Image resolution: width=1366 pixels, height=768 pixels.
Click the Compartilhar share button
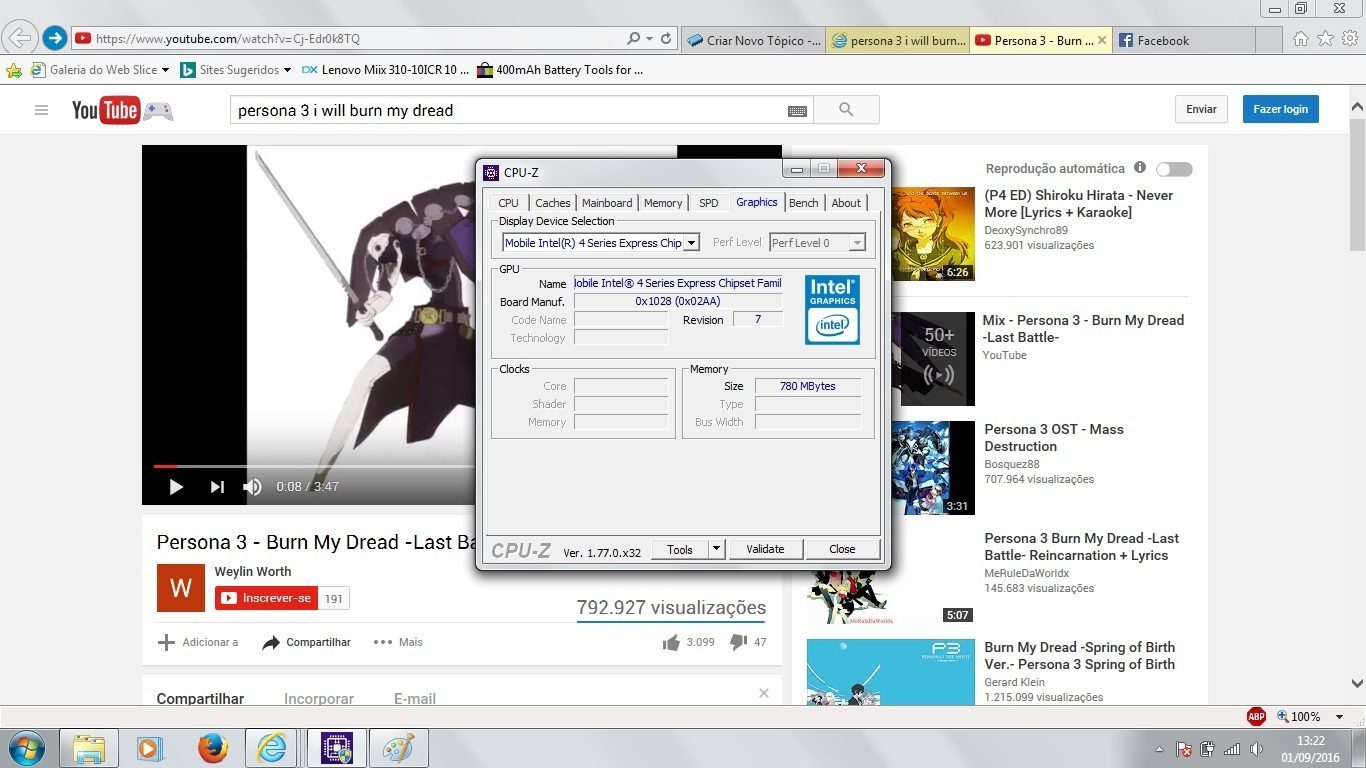pyautogui.click(x=306, y=642)
